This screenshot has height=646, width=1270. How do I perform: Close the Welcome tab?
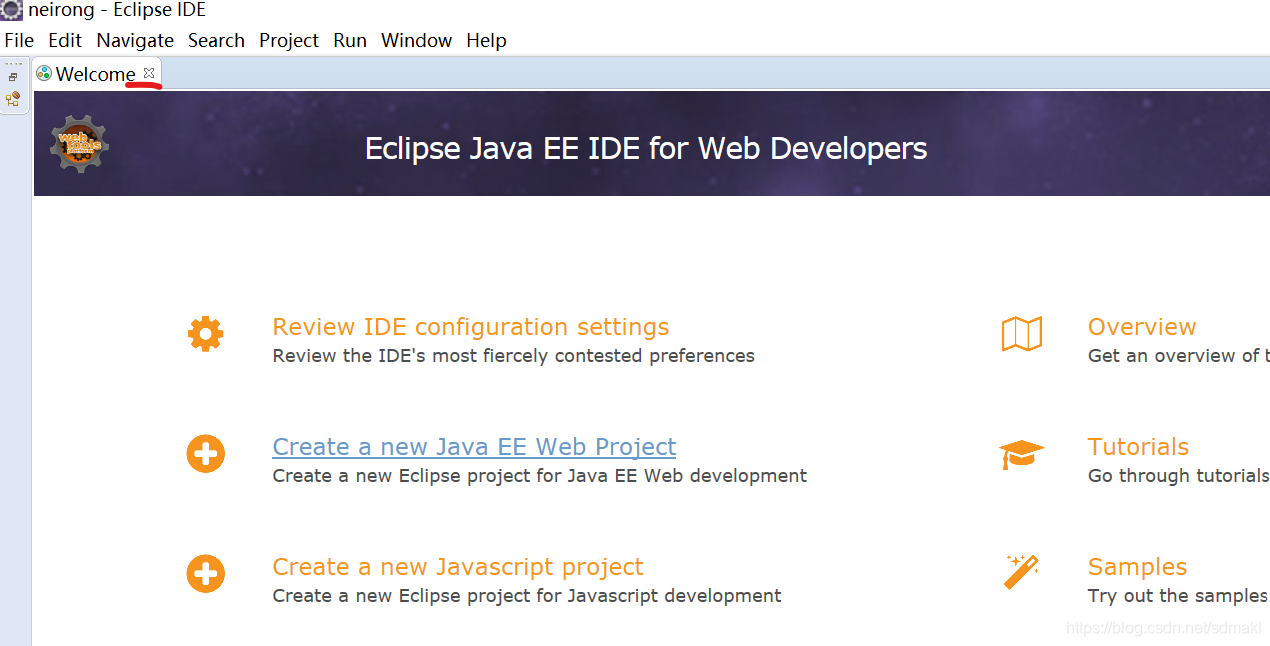pos(149,73)
